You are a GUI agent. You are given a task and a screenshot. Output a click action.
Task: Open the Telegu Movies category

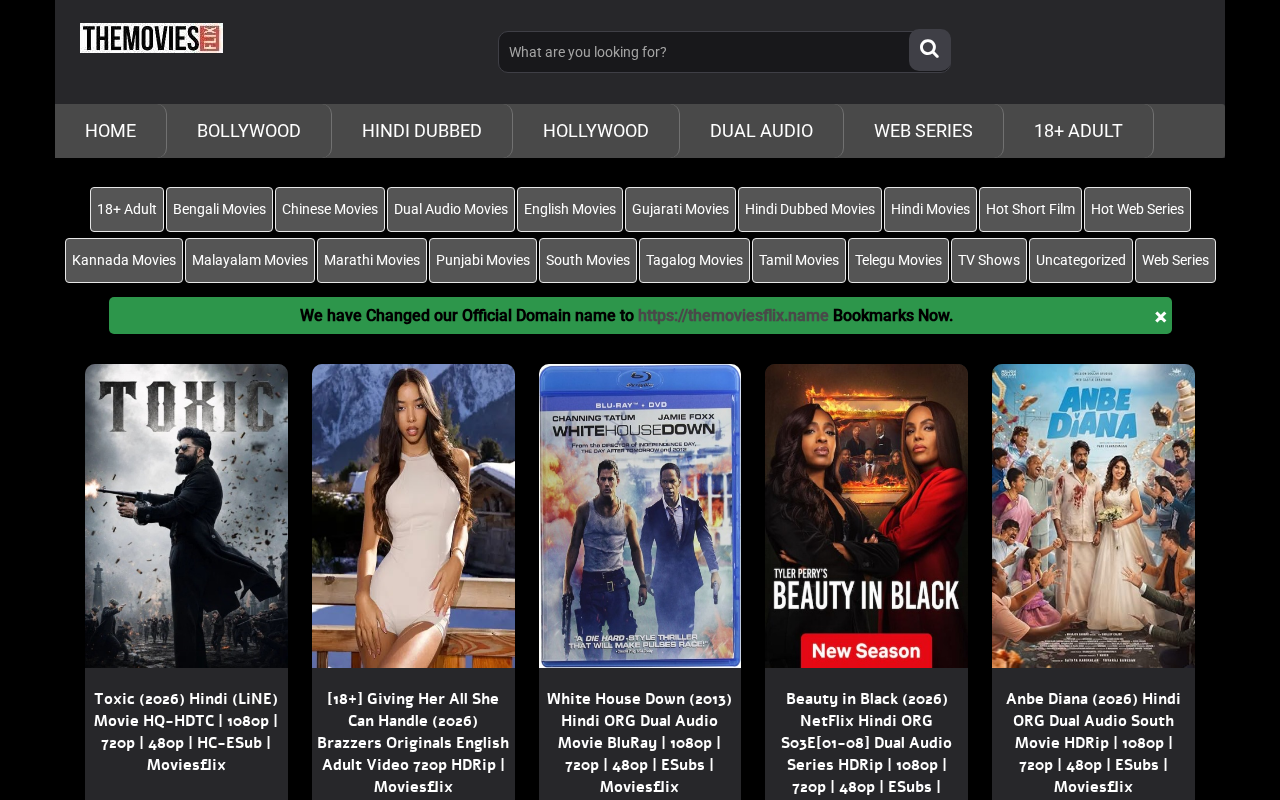coord(898,260)
